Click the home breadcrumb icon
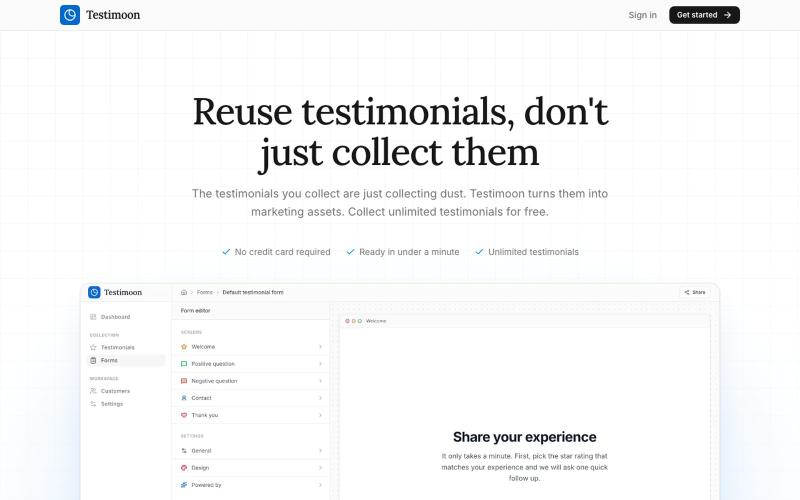Image resolution: width=800 pixels, height=500 pixels. pyautogui.click(x=184, y=292)
